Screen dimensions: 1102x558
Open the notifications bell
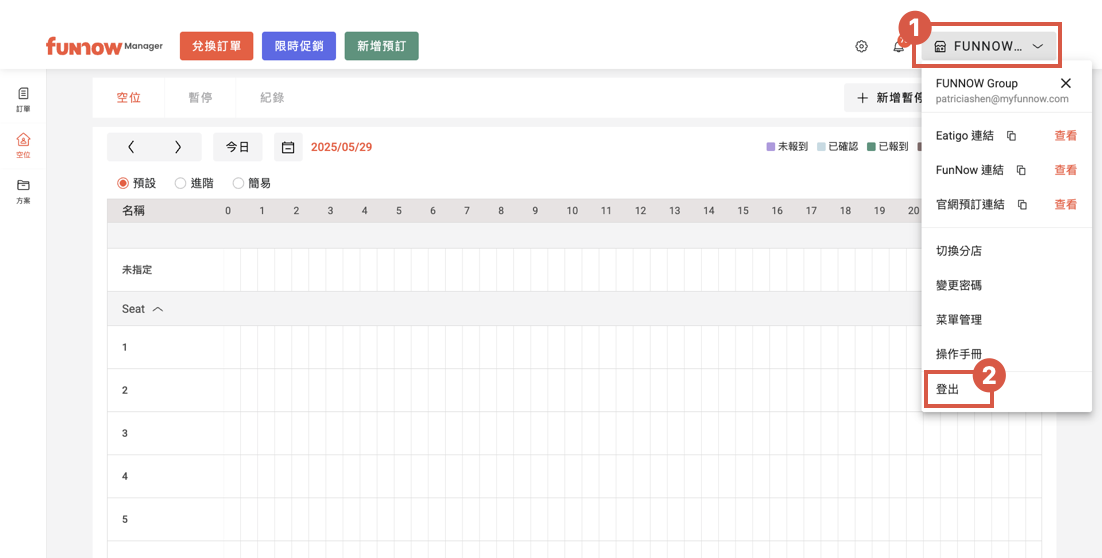pyautogui.click(x=898, y=47)
